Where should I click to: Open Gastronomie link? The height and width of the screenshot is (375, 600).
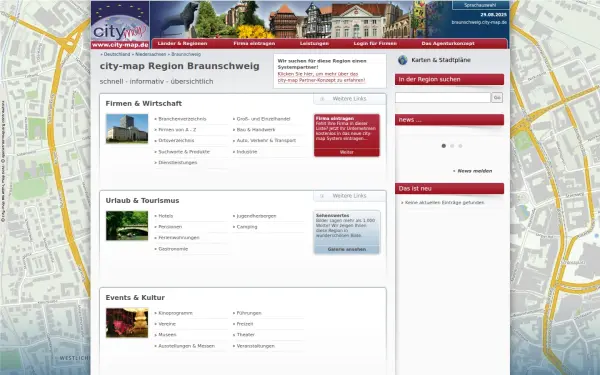pos(173,249)
